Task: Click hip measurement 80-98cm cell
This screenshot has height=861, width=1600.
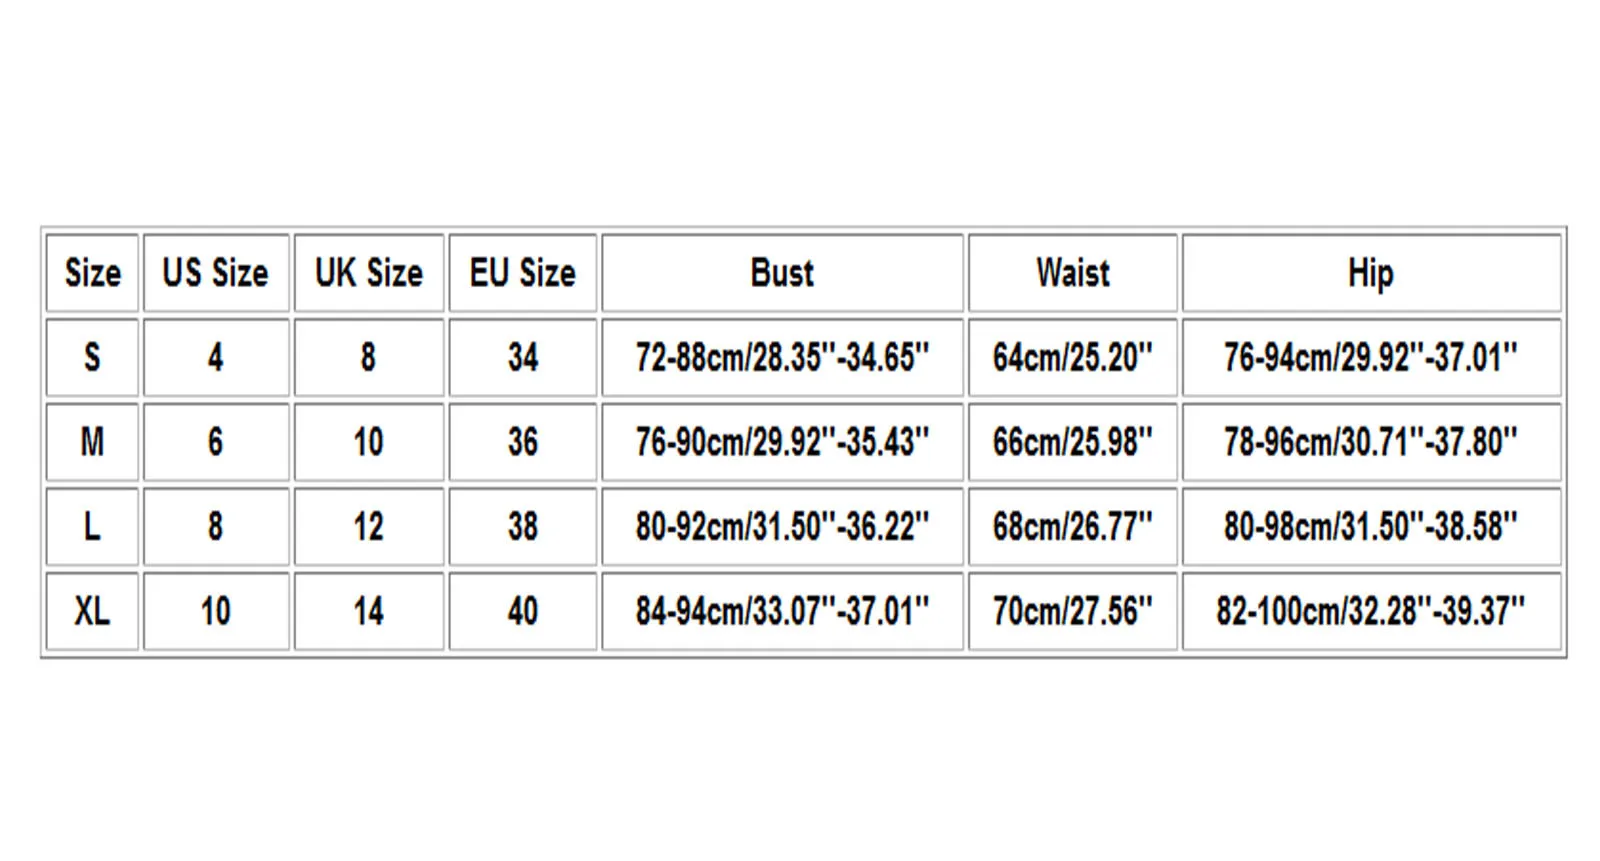Action: pyautogui.click(x=1371, y=527)
